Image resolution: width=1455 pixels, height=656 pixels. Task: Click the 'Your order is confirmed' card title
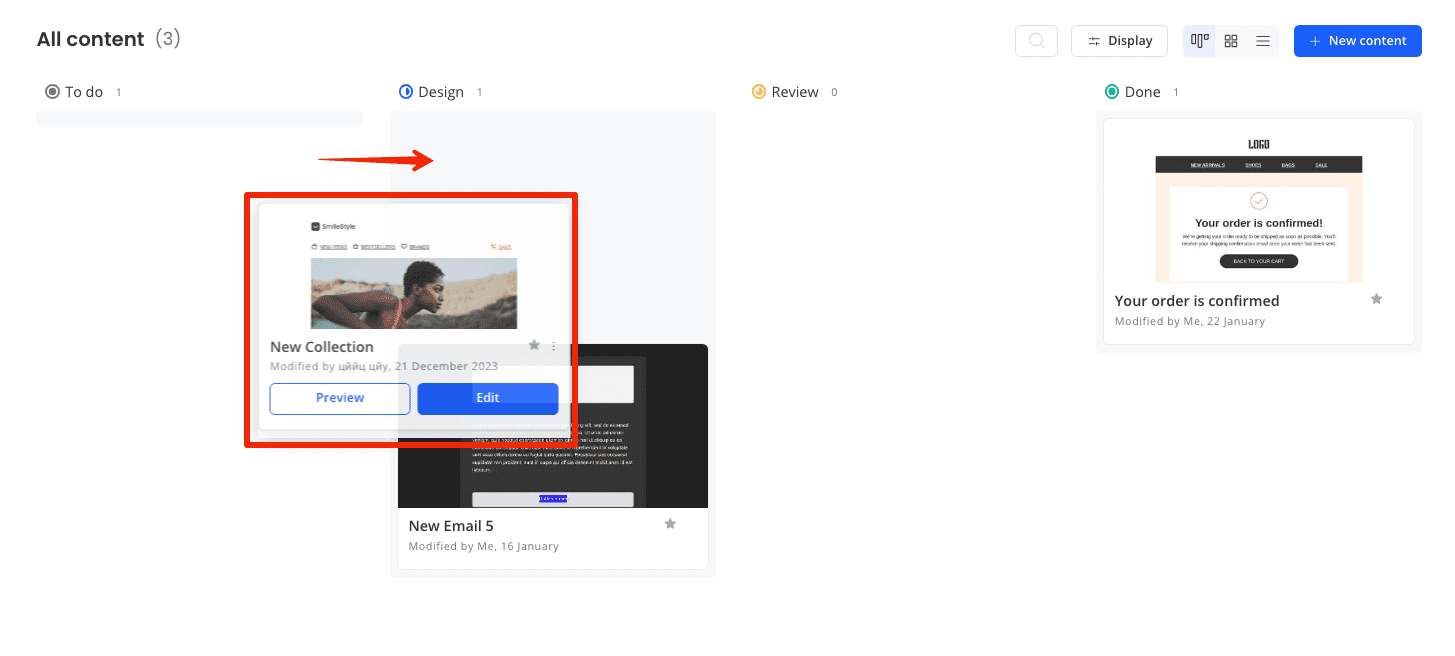coord(1197,301)
